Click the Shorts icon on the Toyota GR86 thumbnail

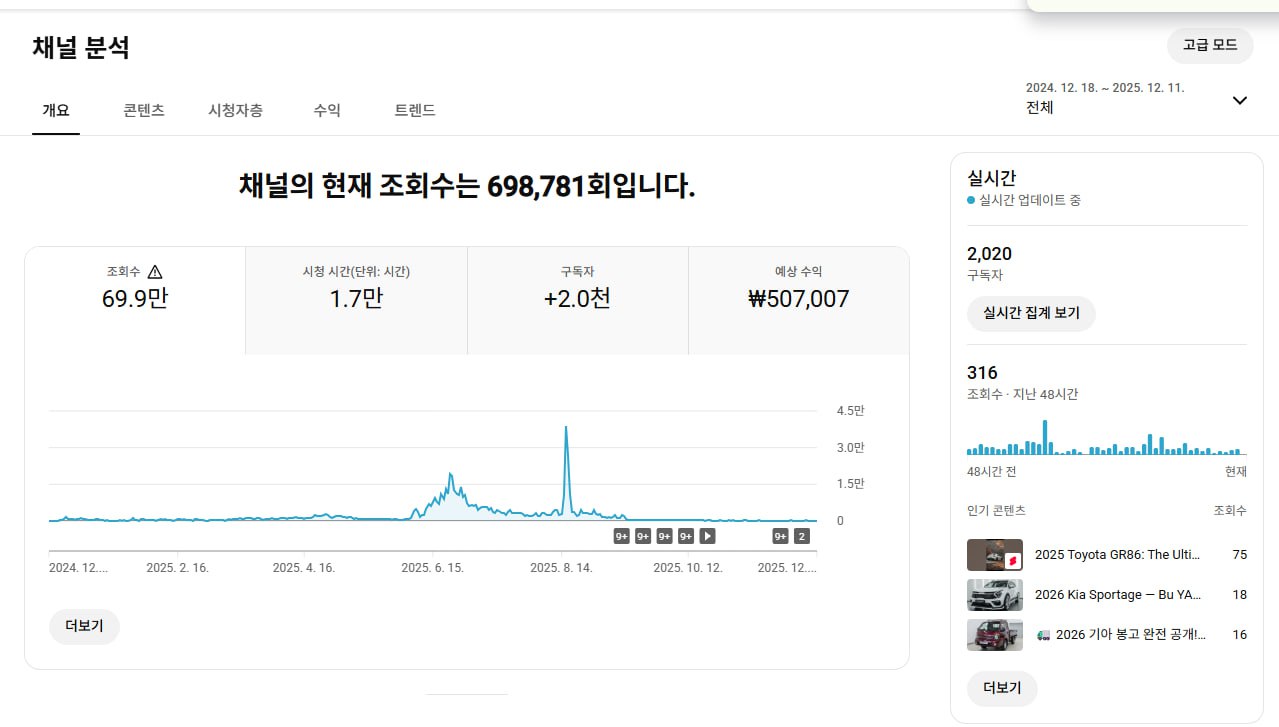click(x=1012, y=560)
